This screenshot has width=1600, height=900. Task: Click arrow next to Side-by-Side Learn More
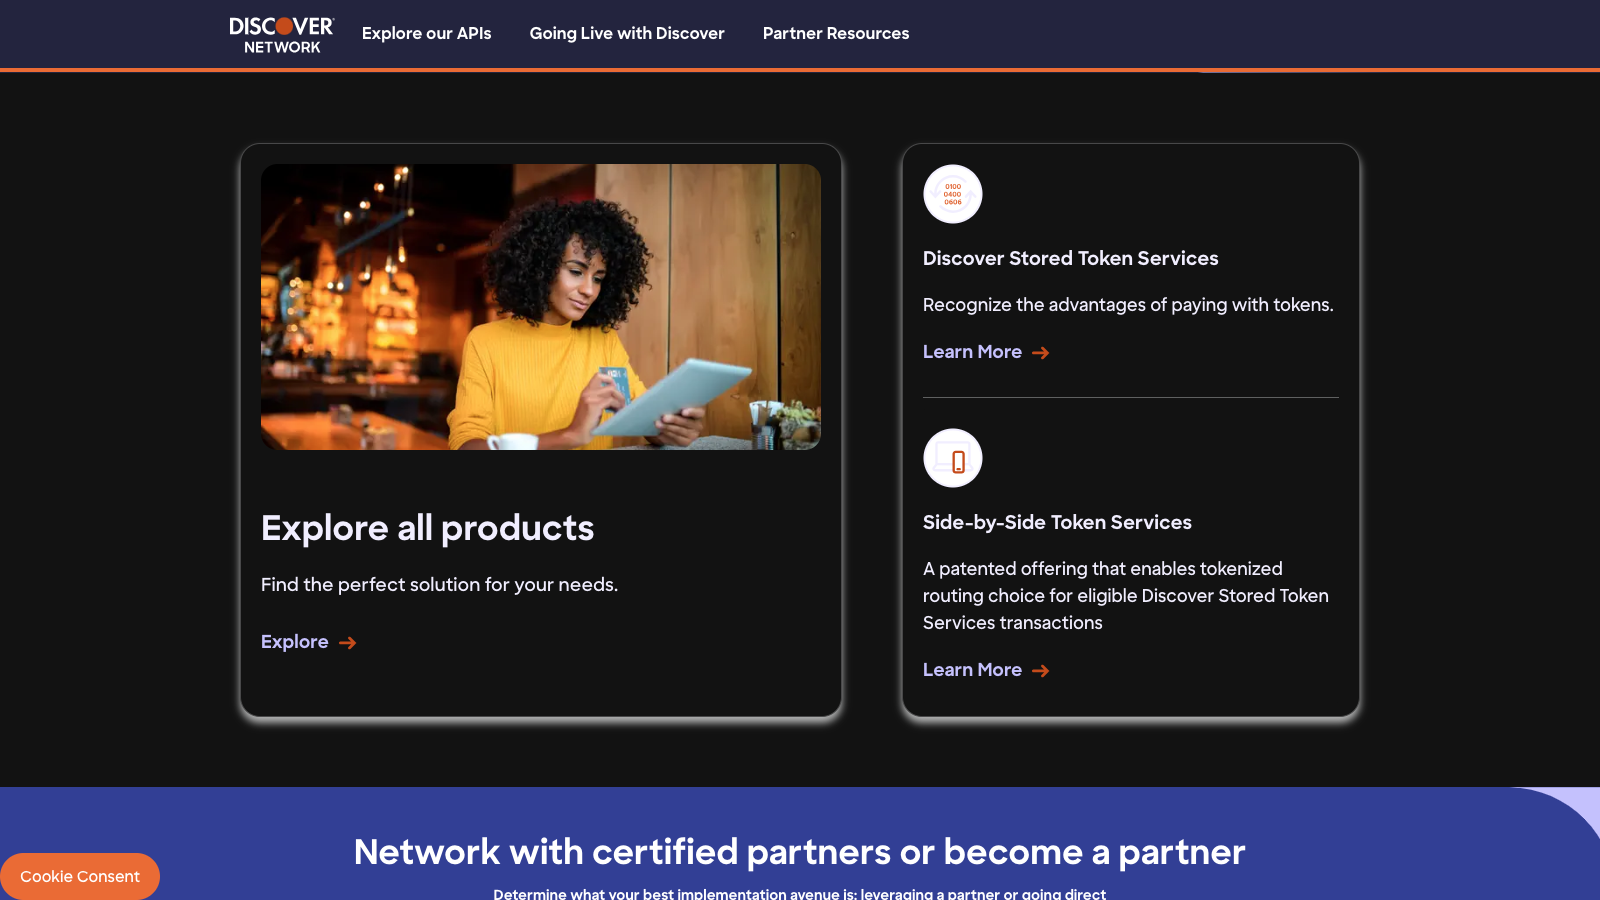click(1041, 671)
